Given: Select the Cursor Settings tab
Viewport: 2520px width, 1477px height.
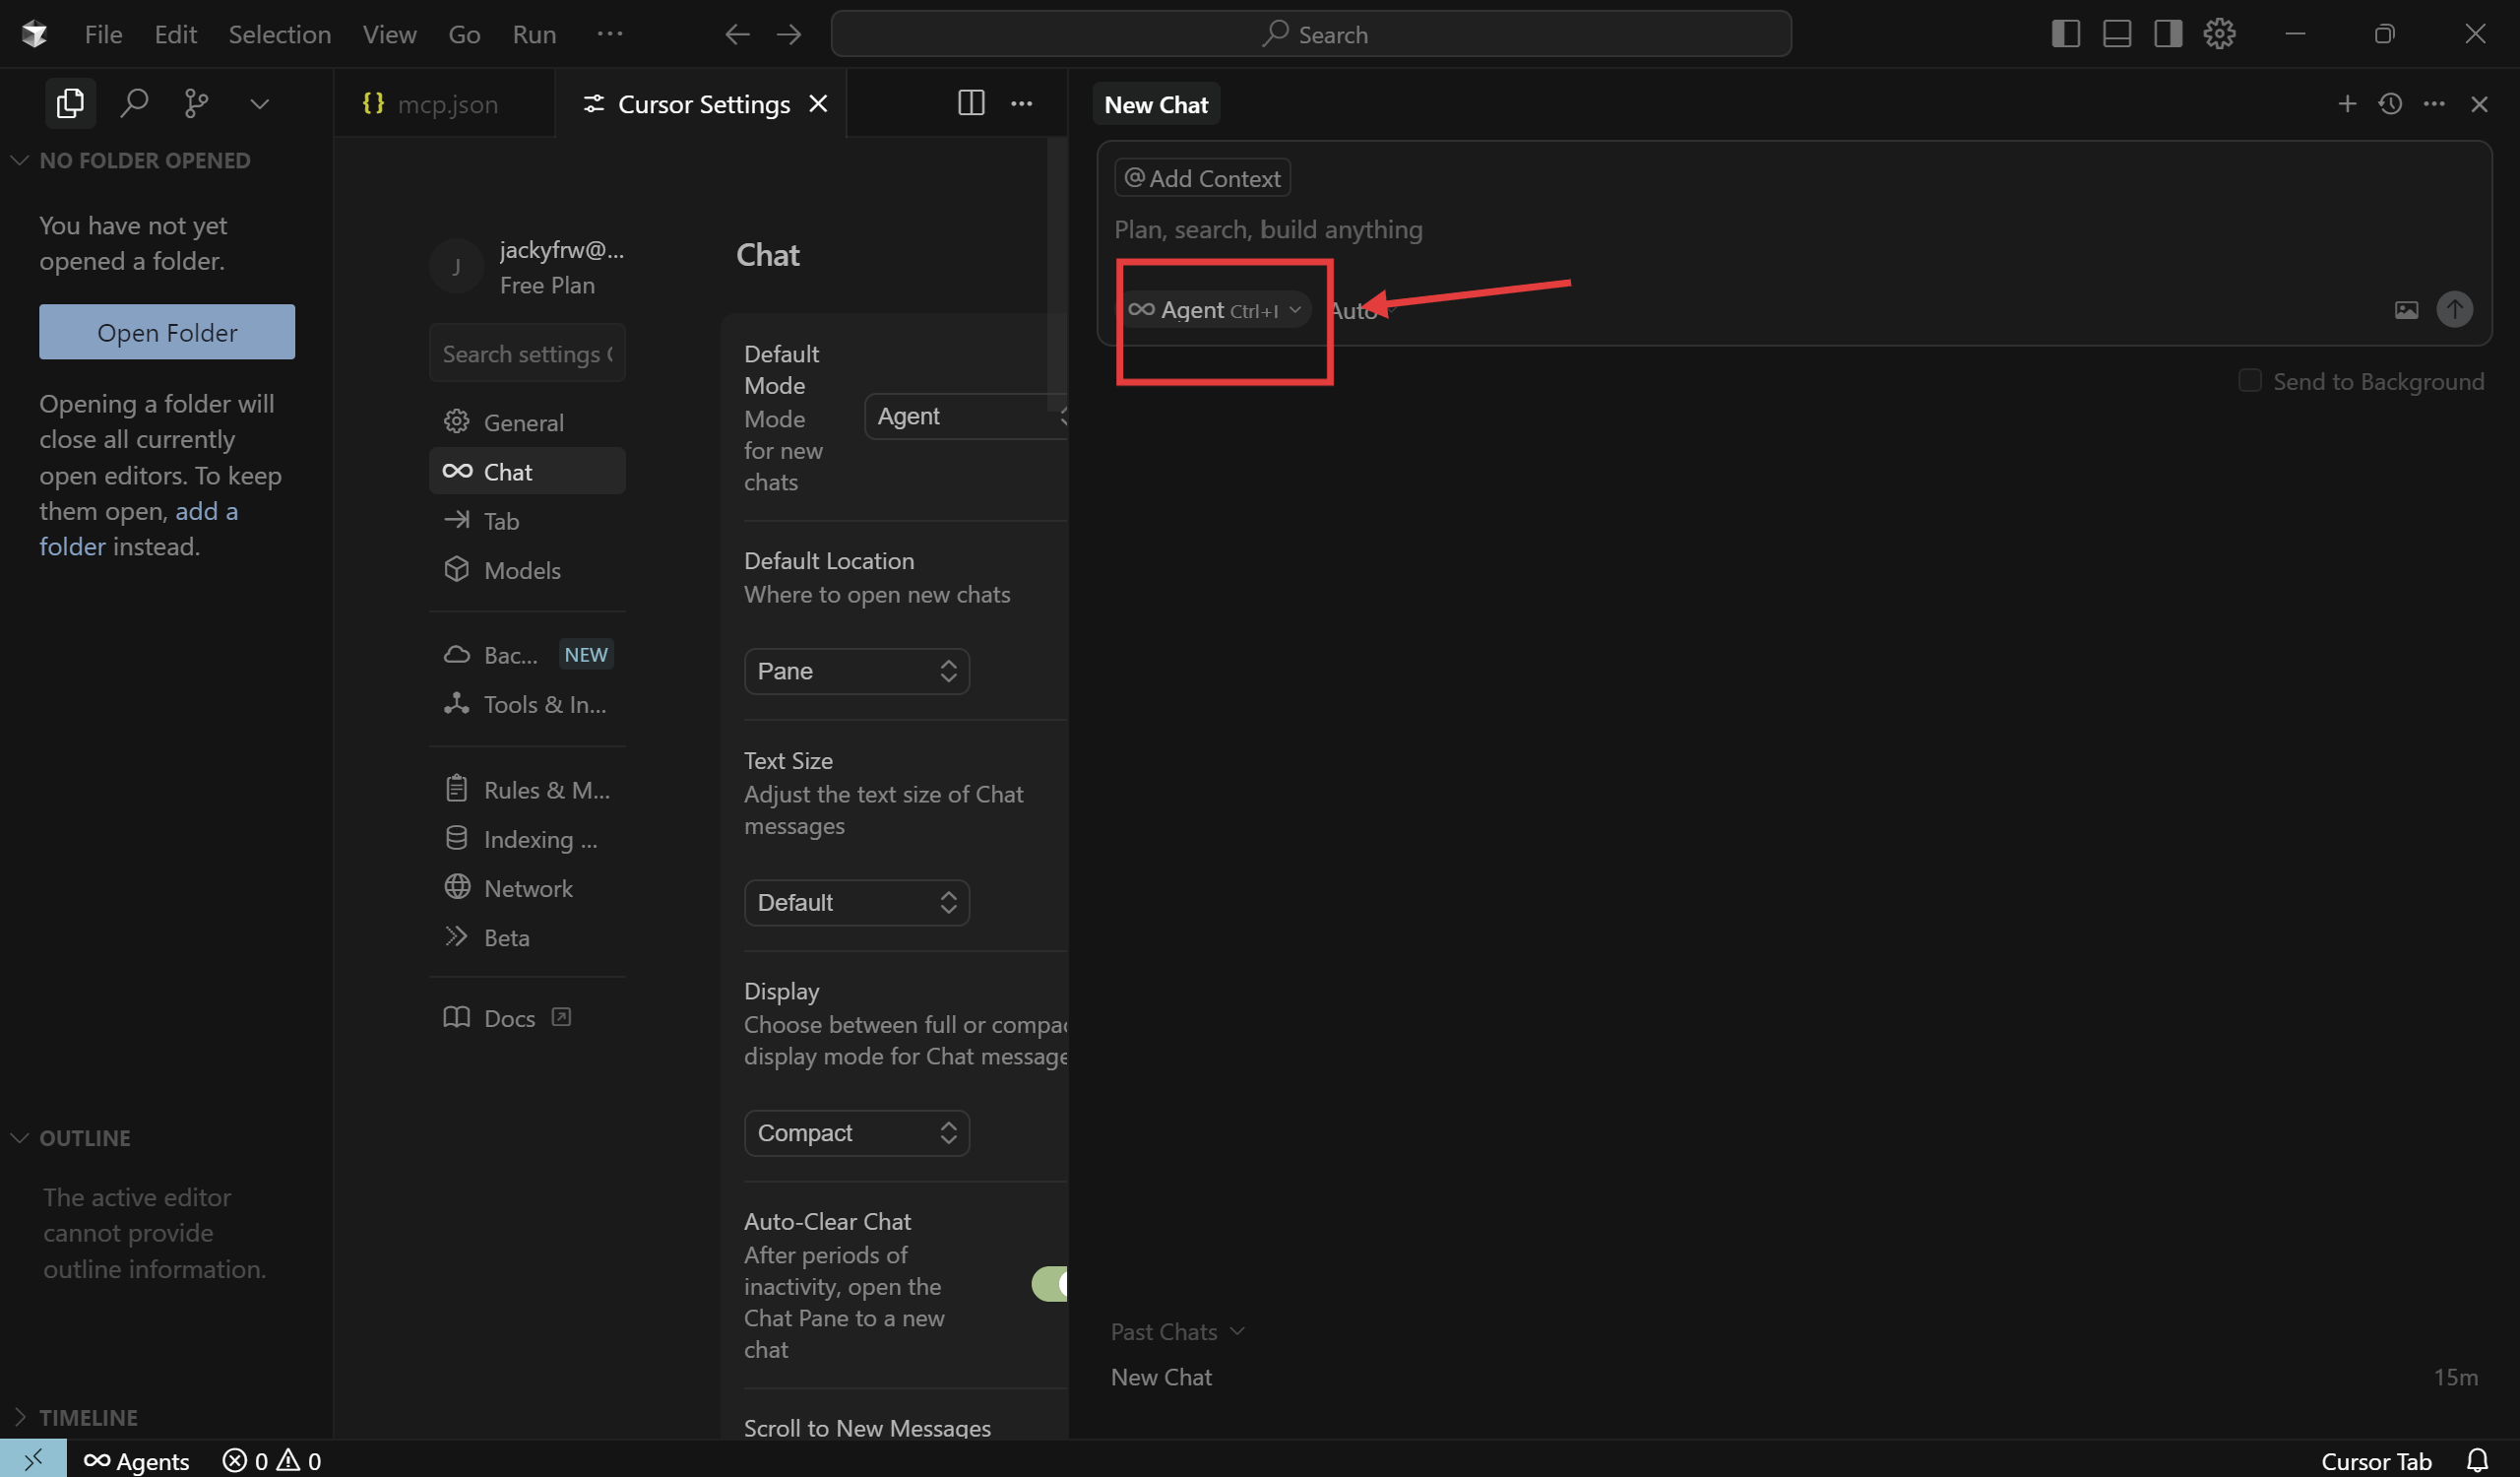Looking at the screenshot, I should pyautogui.click(x=703, y=103).
